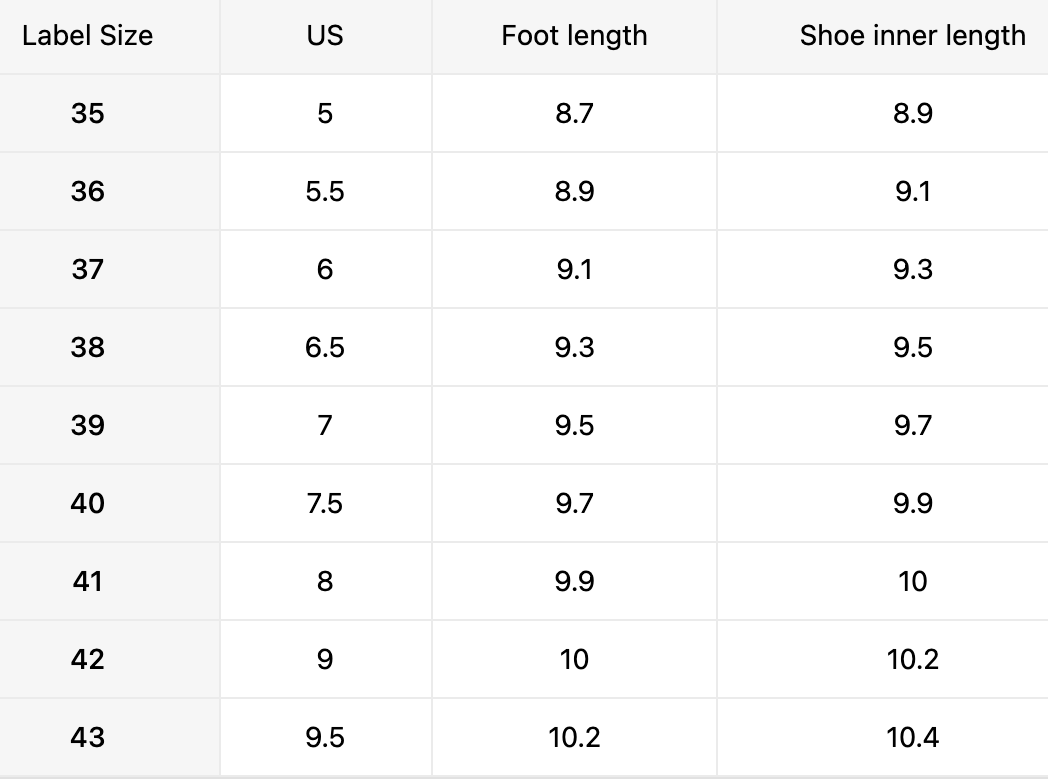Image resolution: width=1048 pixels, height=780 pixels.
Task: Click US size 7.5 cell
Action: click(x=325, y=503)
